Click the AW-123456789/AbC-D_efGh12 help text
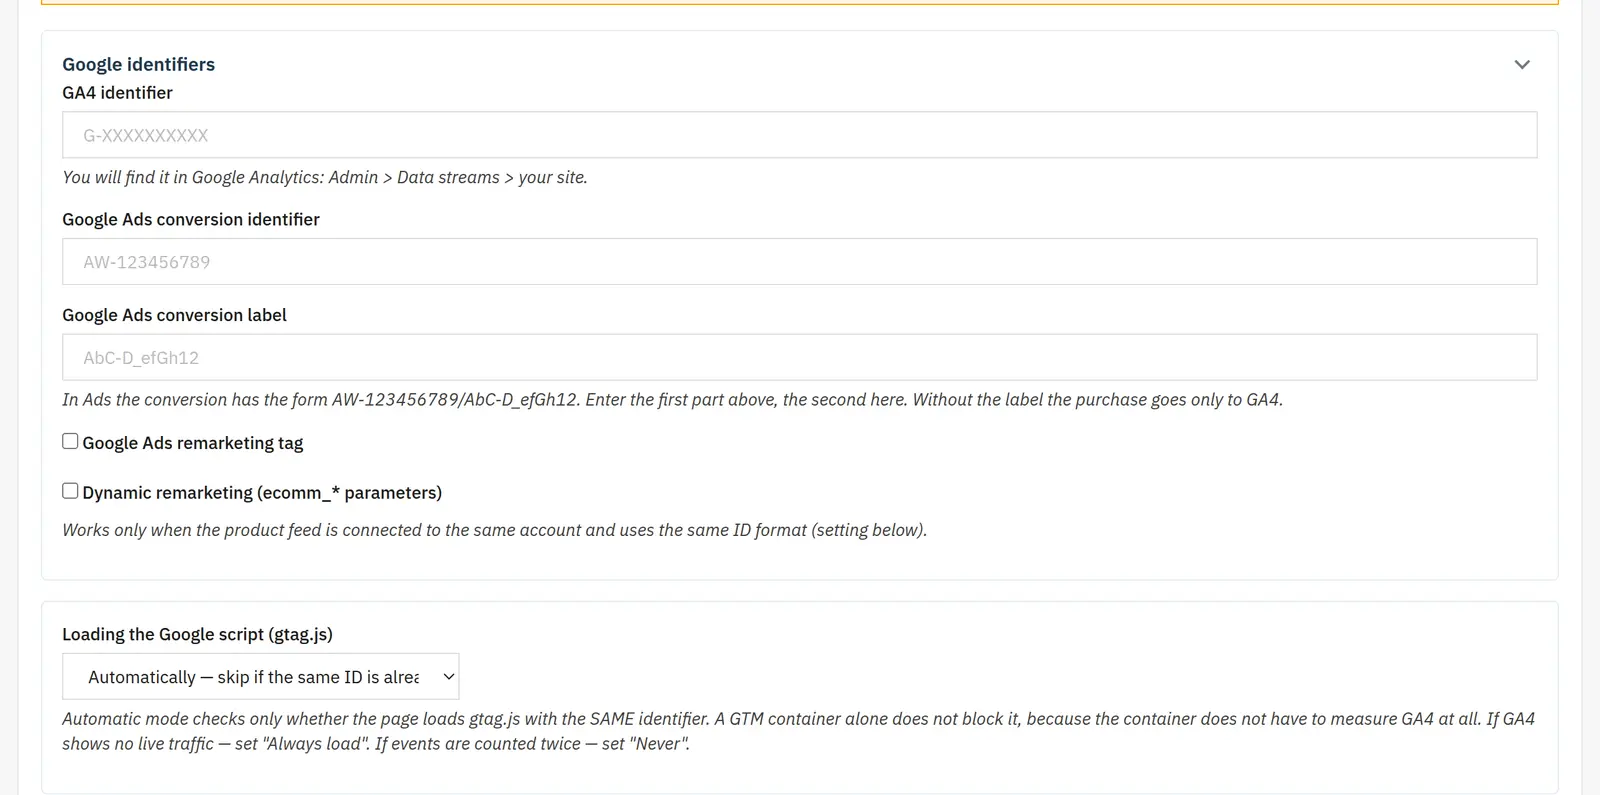1600x795 pixels. (672, 399)
